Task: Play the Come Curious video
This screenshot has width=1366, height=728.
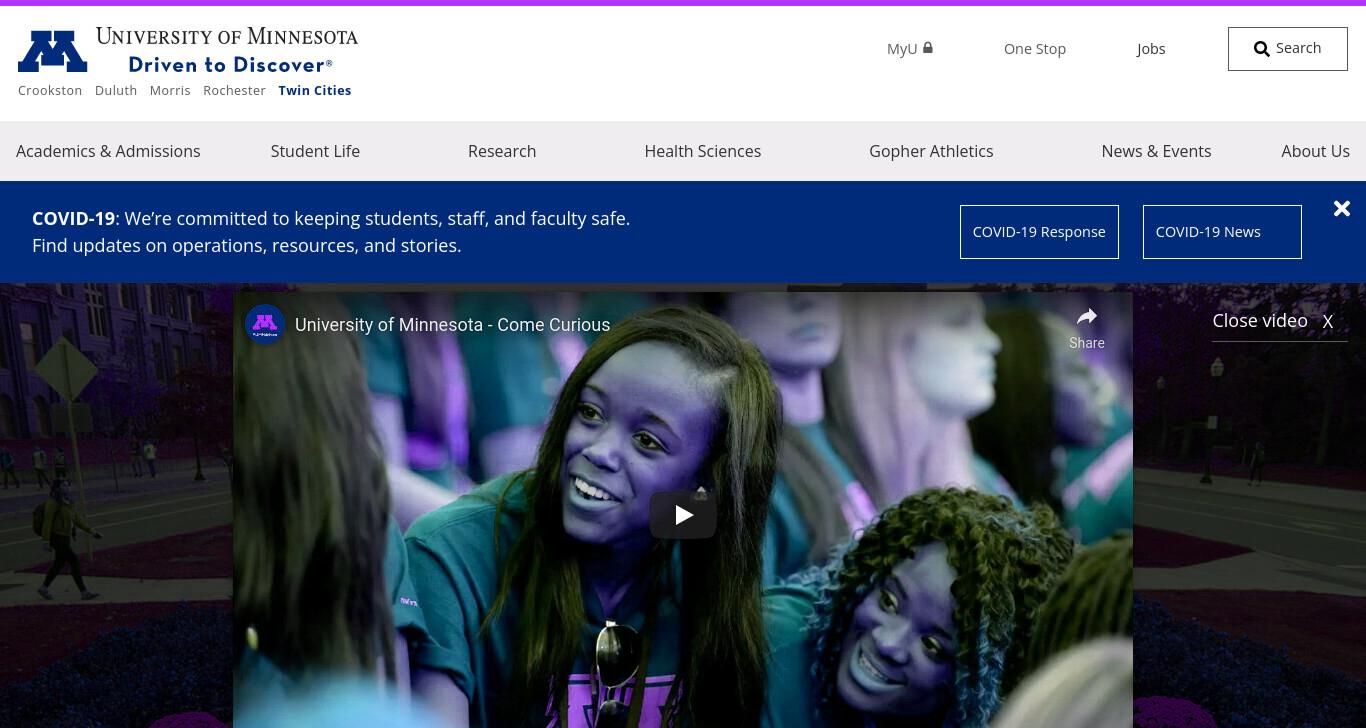Action: 683,515
